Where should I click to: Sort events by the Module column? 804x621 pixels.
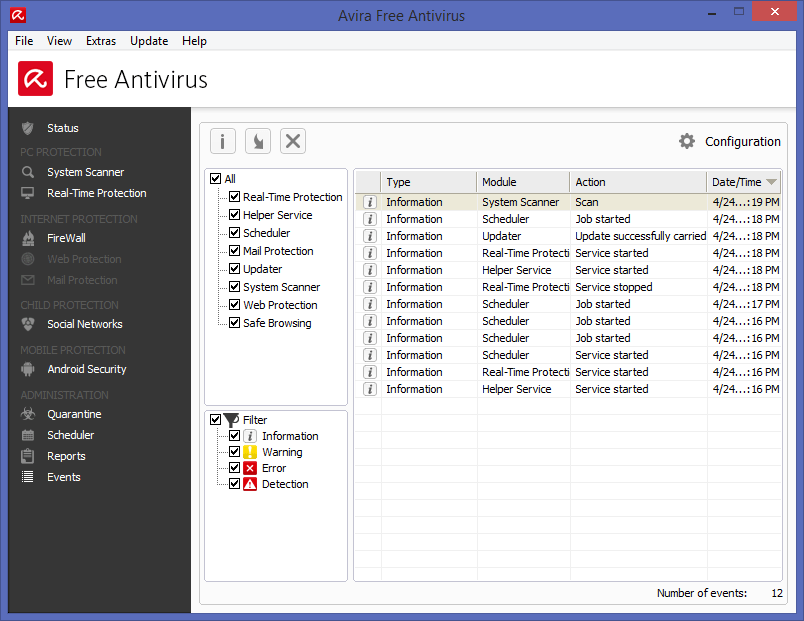(x=523, y=182)
